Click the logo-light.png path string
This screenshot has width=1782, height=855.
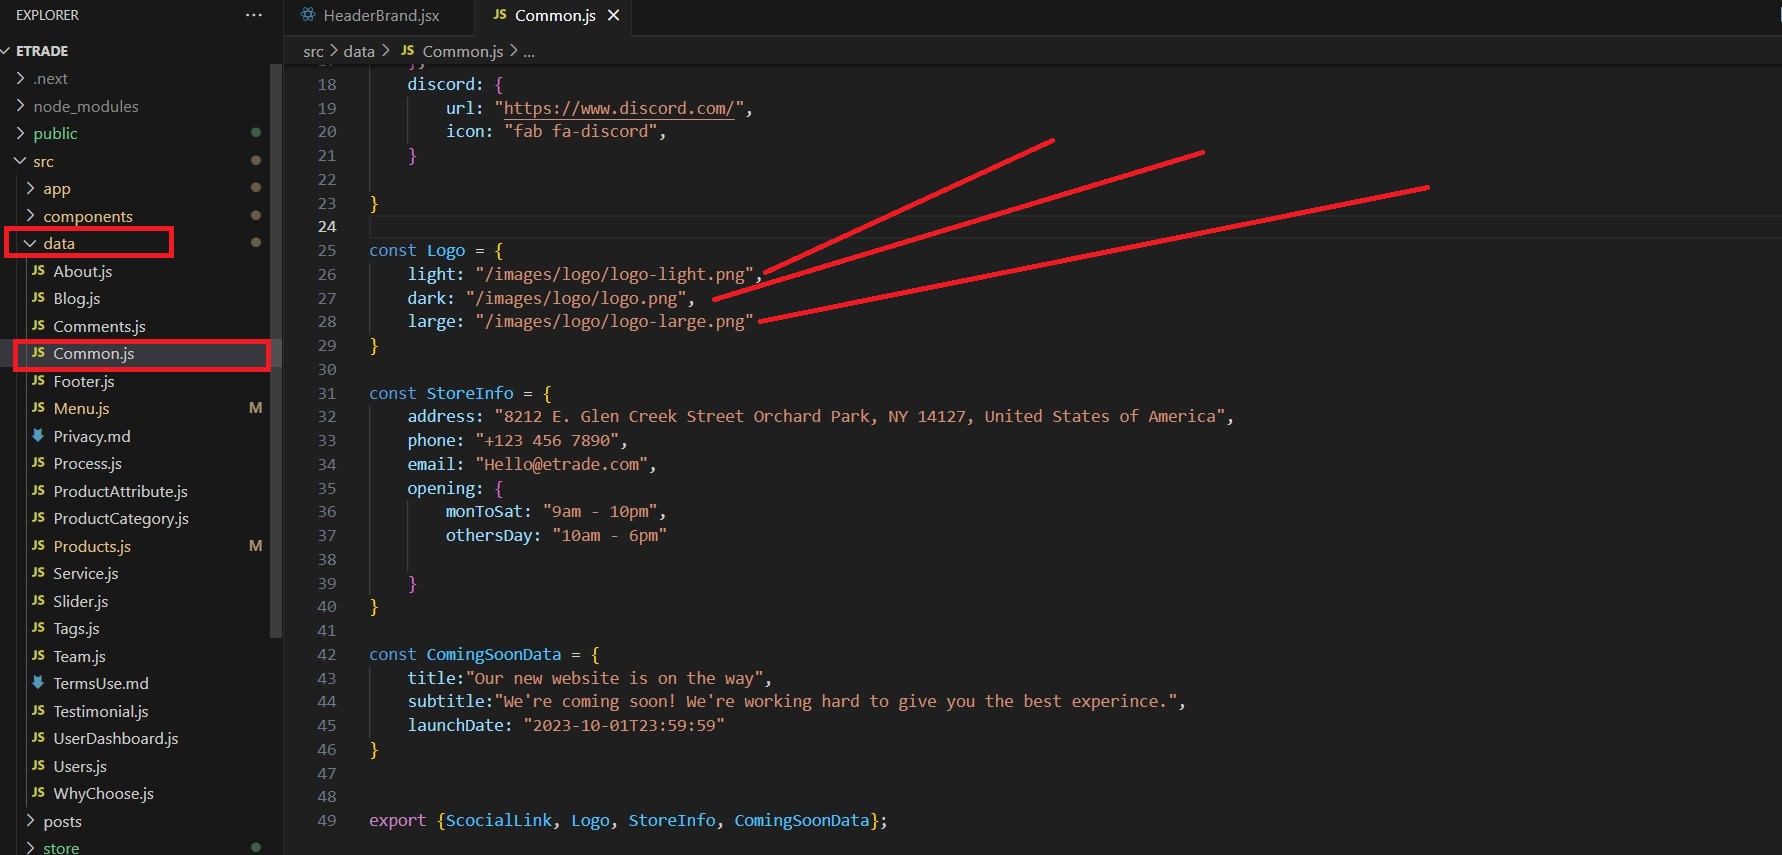[x=614, y=274]
